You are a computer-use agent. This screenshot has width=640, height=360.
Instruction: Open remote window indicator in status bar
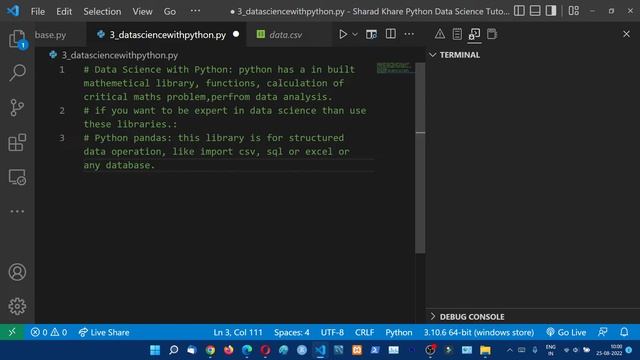[x=12, y=332]
